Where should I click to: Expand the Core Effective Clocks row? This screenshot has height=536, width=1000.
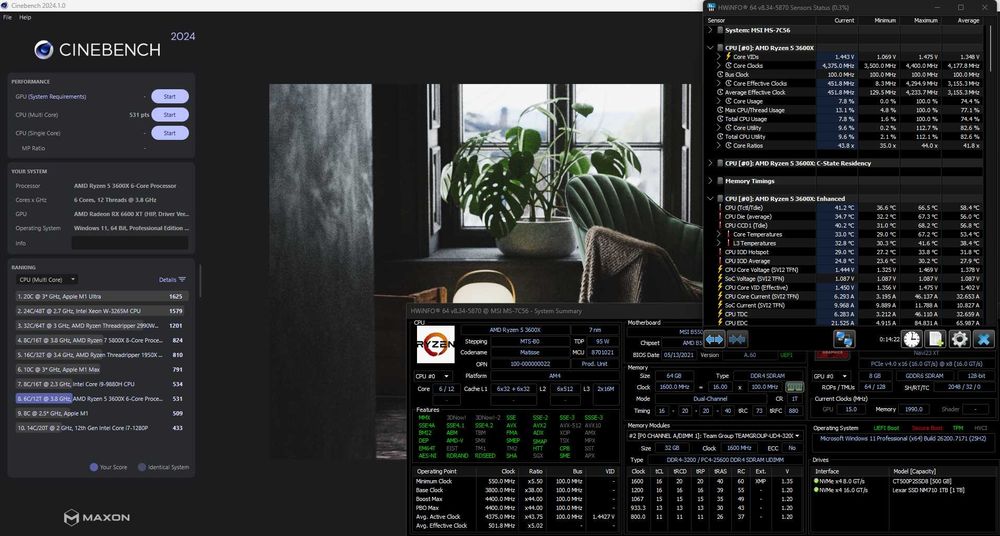click(x=719, y=84)
